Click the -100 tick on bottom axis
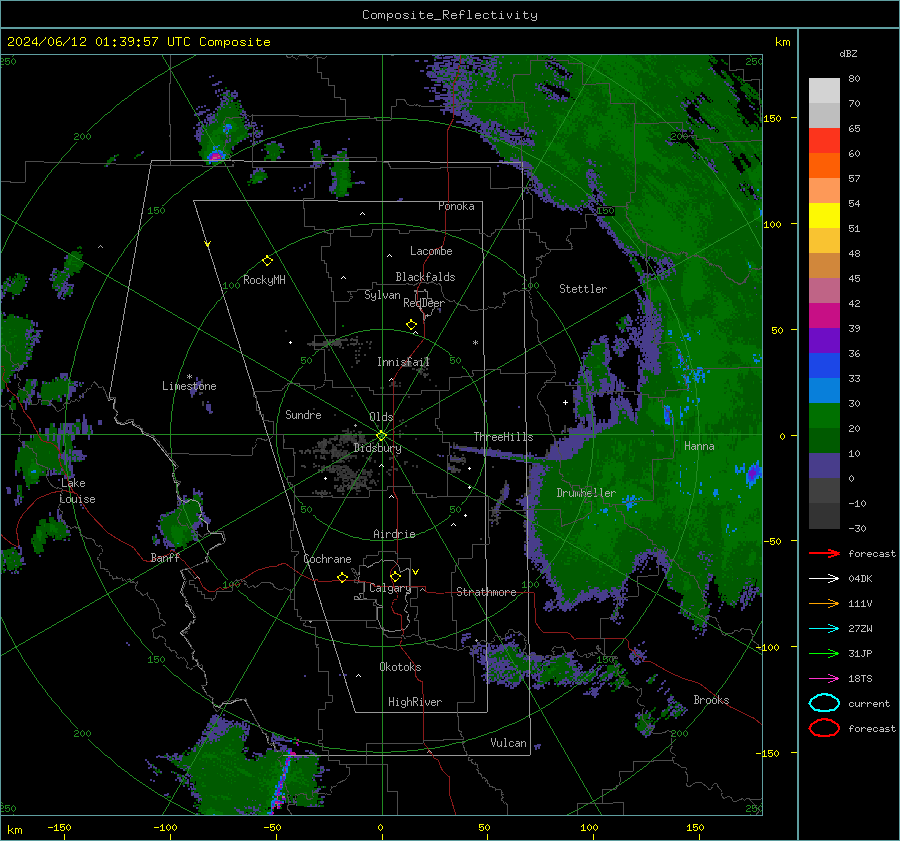The height and width of the screenshot is (841, 900). (x=165, y=828)
